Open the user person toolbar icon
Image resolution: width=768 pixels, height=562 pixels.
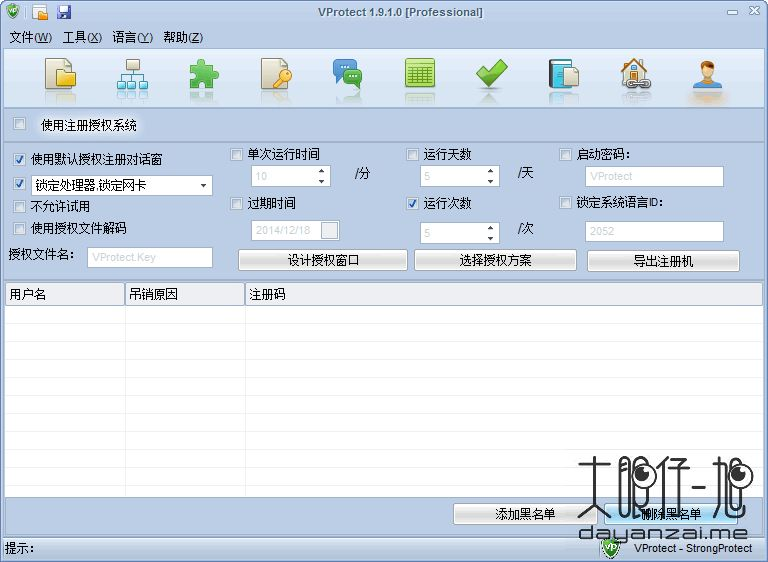click(707, 74)
